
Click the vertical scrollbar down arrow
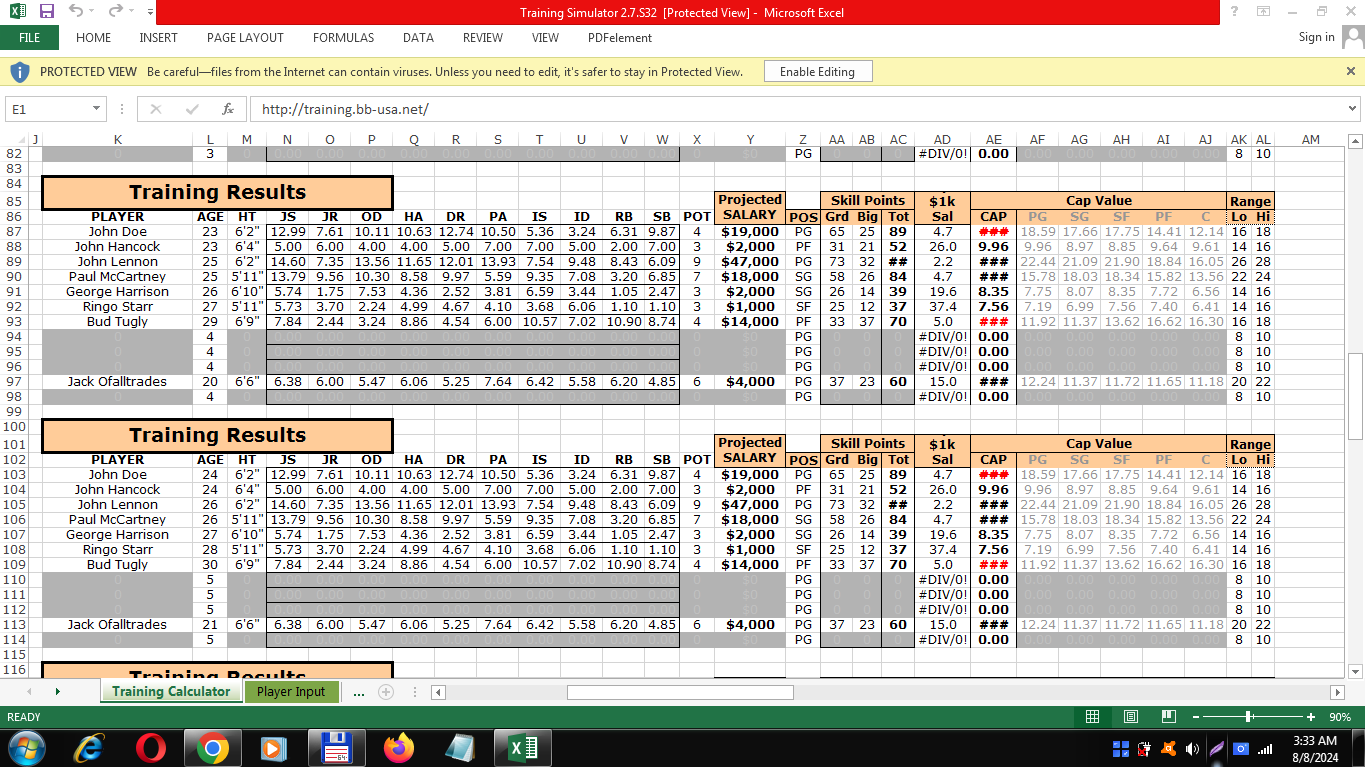pos(1356,671)
